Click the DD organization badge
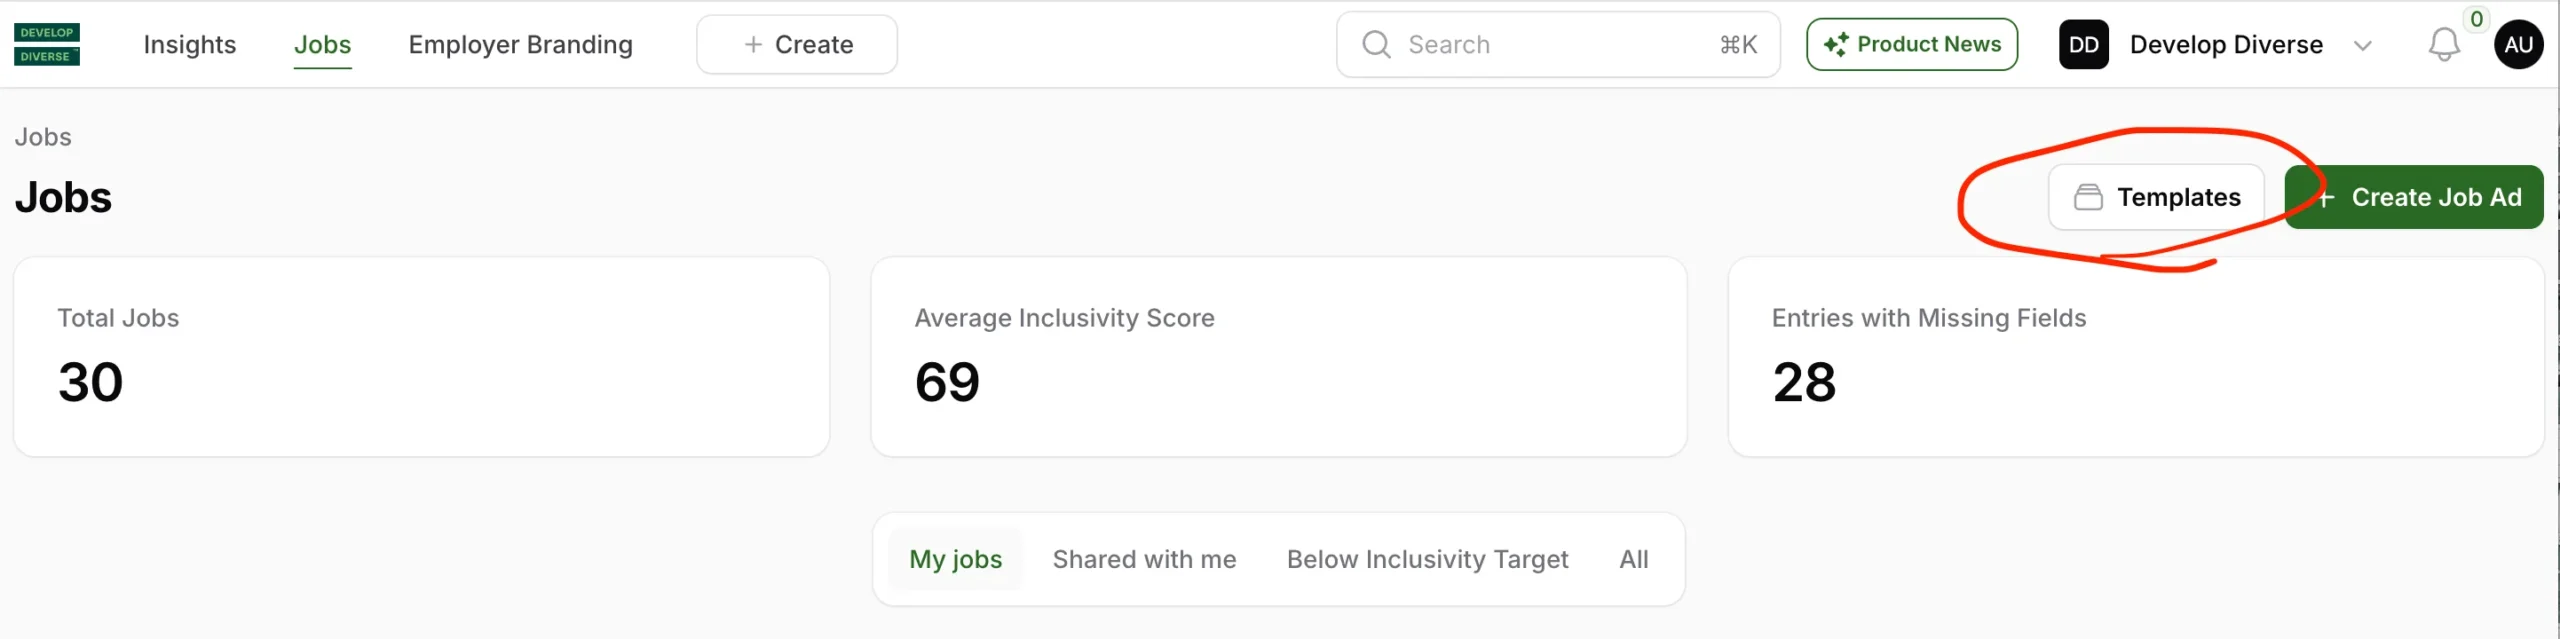 click(2083, 45)
